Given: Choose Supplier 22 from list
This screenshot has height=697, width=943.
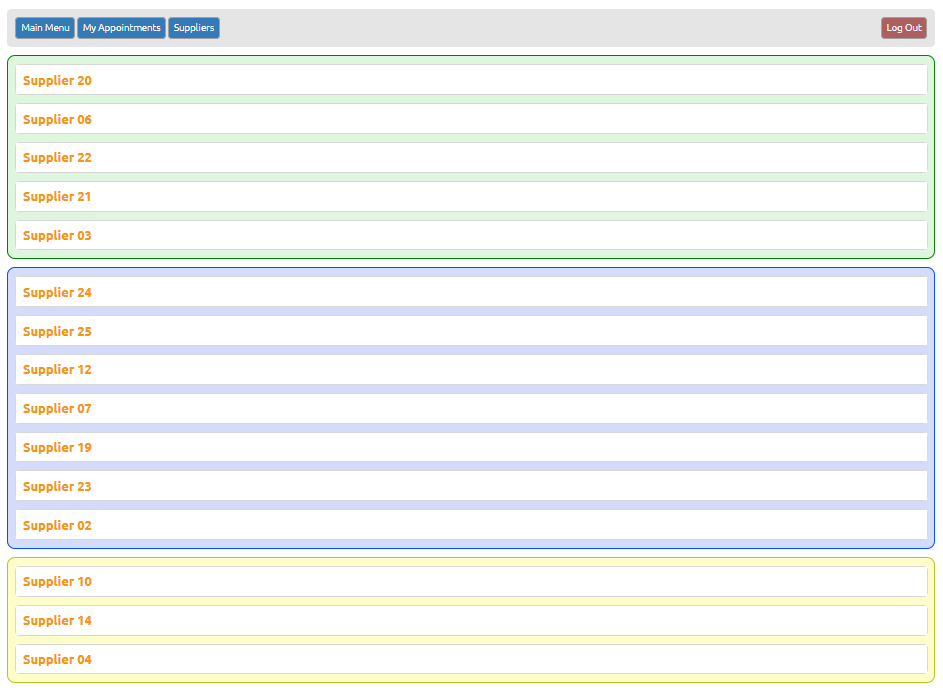Looking at the screenshot, I should [471, 158].
